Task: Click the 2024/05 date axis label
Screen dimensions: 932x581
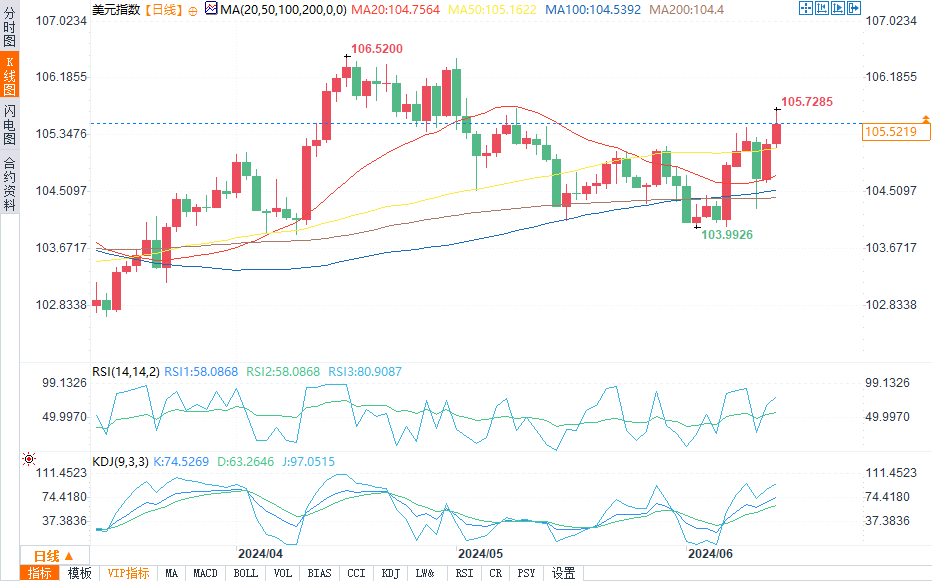Action: coord(480,554)
